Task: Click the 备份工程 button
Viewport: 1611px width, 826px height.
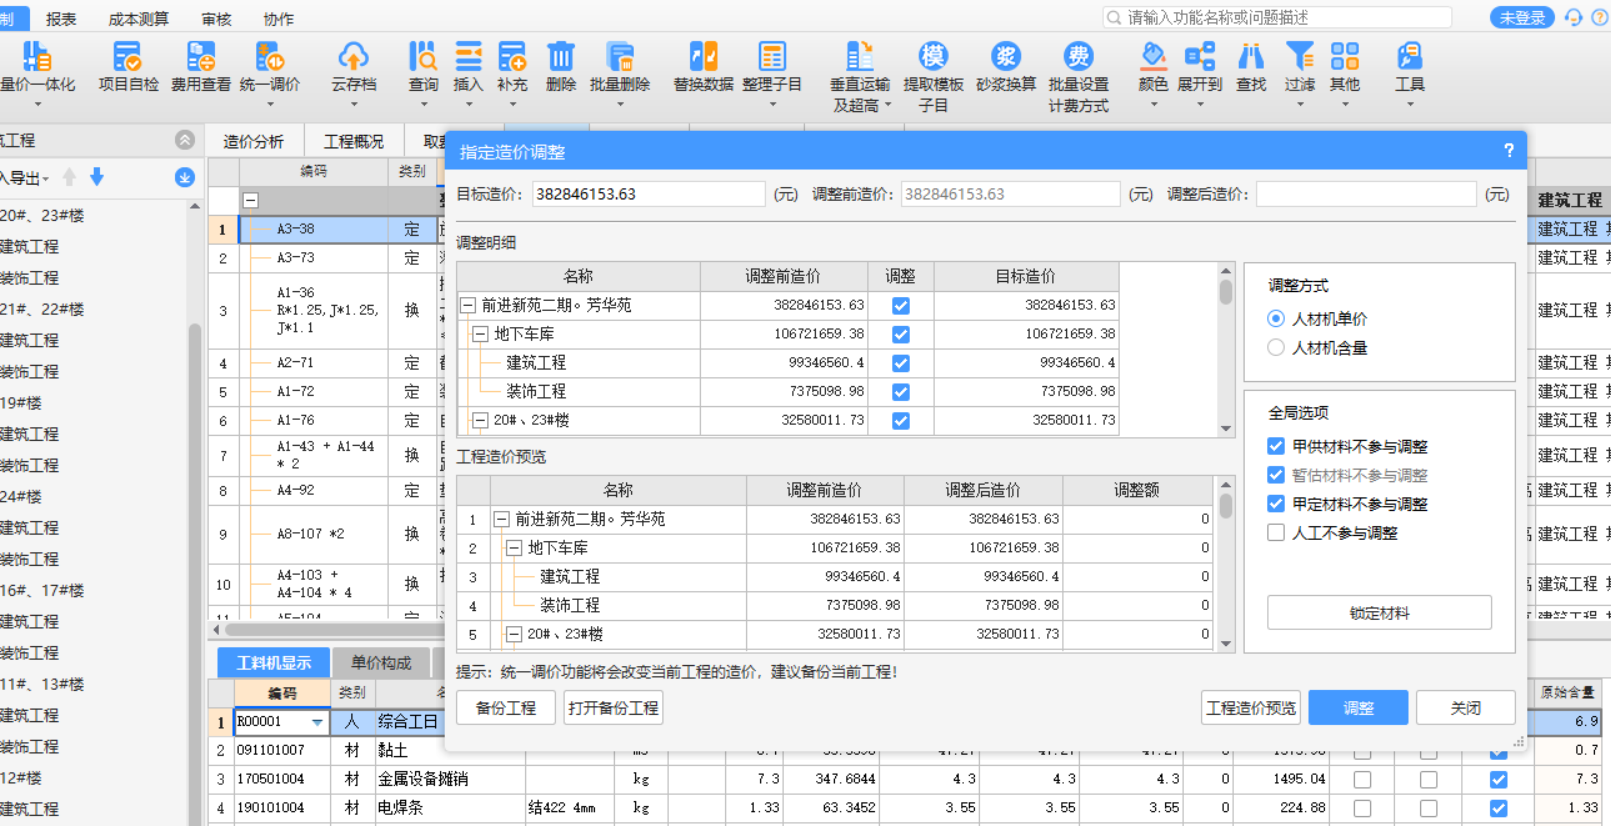Action: click(506, 708)
